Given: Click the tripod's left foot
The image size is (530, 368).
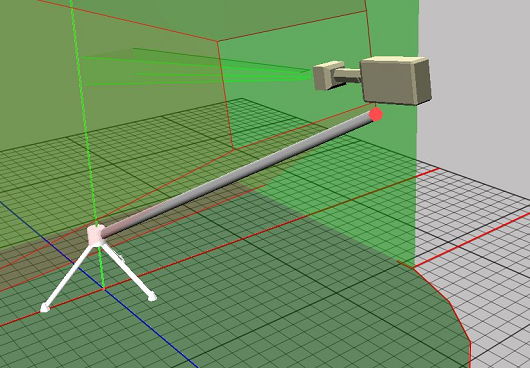Looking at the screenshot, I should click(x=45, y=308).
